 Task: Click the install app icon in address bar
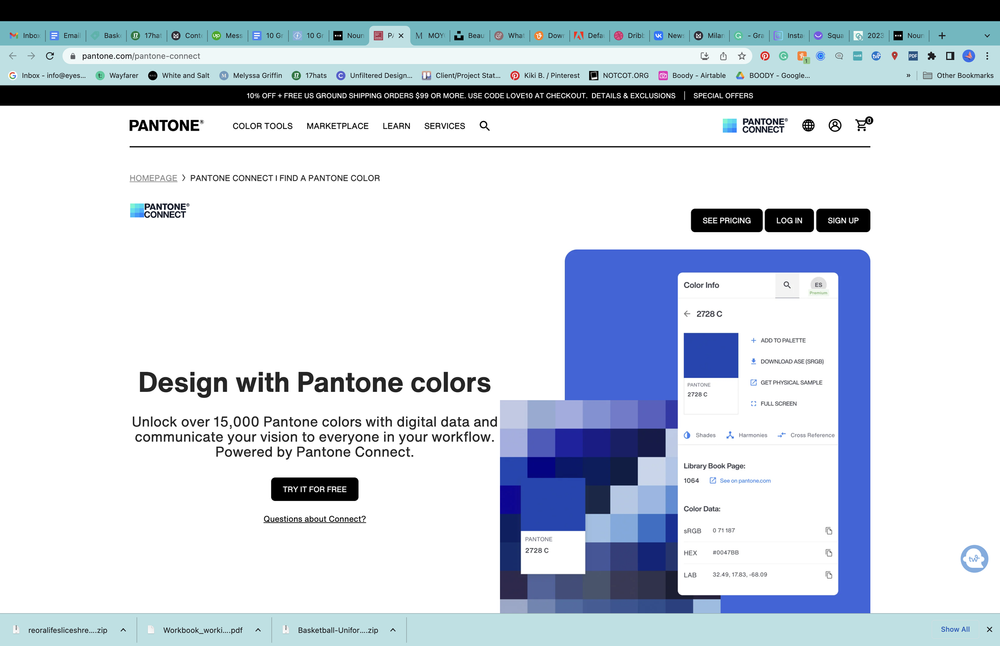pyautogui.click(x=705, y=56)
